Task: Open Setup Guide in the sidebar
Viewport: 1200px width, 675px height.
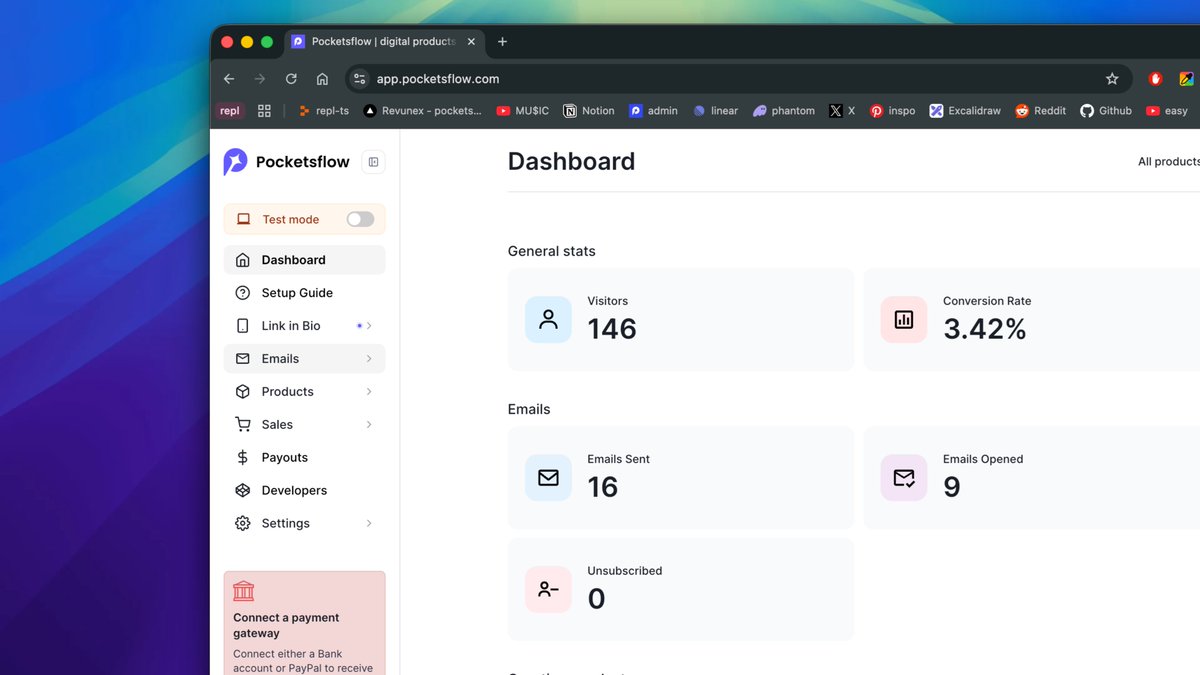Action: coord(304,293)
